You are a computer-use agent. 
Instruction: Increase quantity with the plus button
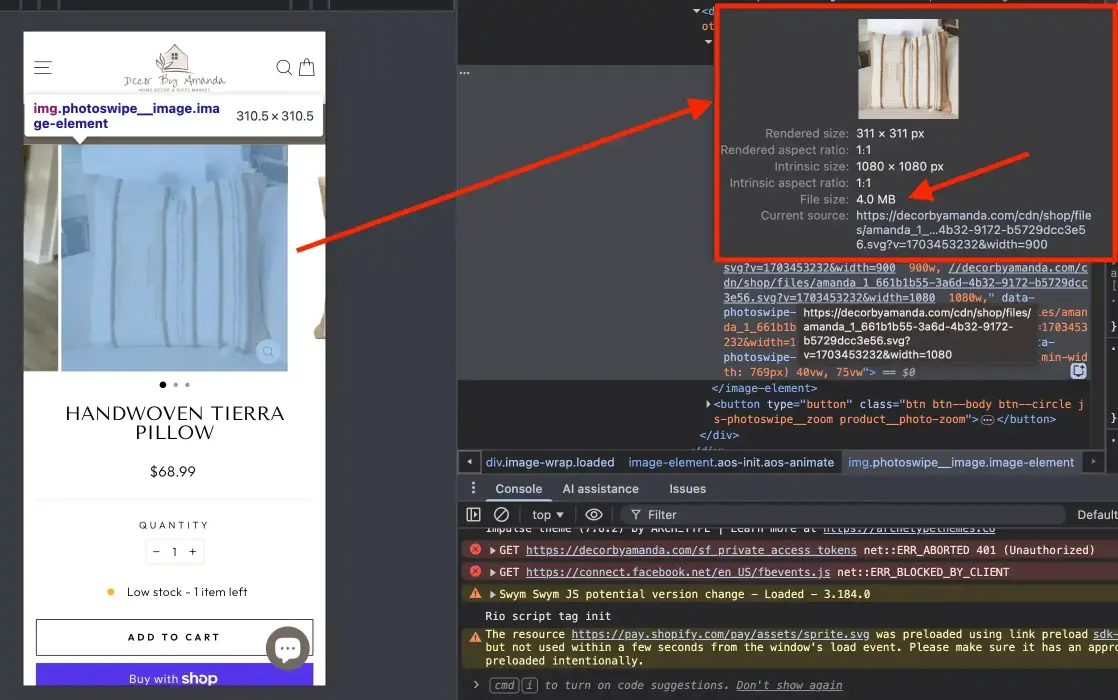[193, 552]
